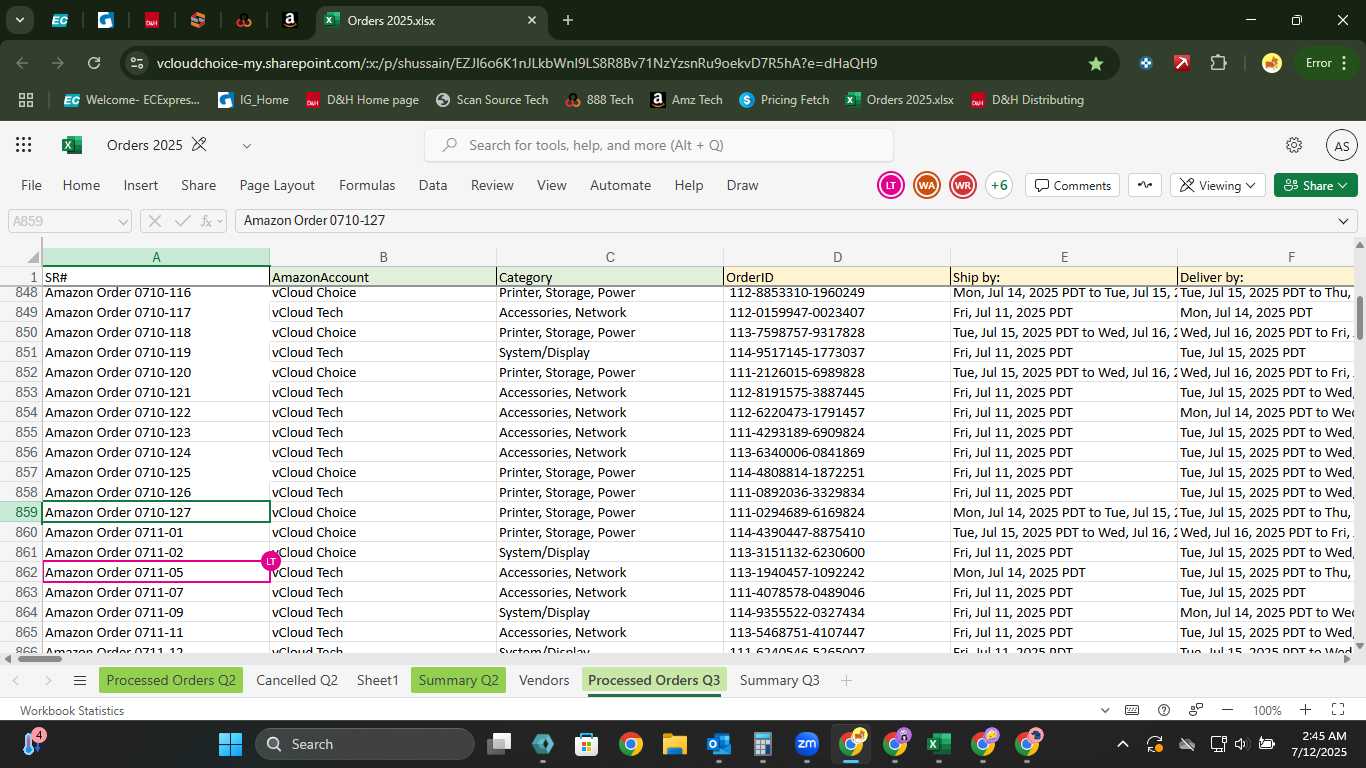
Task: Switch to the Formulas ribbon tab
Action: tap(367, 185)
